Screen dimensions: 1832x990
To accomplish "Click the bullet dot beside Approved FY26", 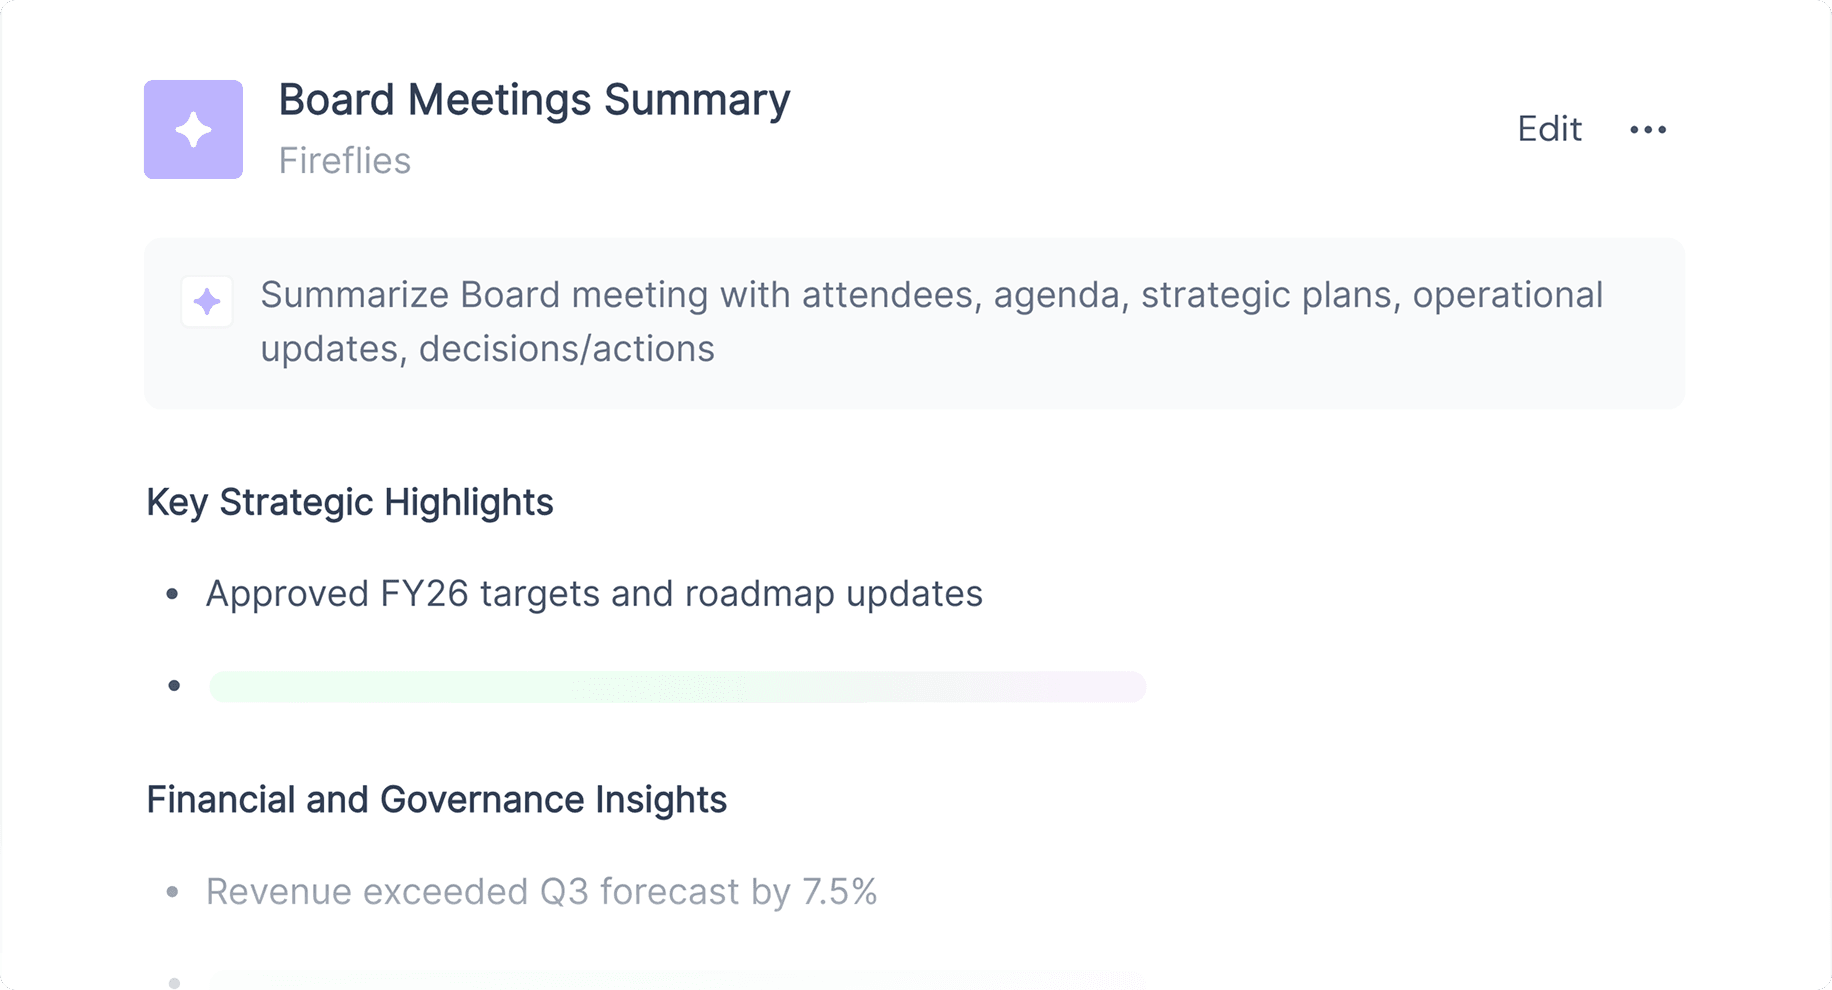I will [172, 594].
